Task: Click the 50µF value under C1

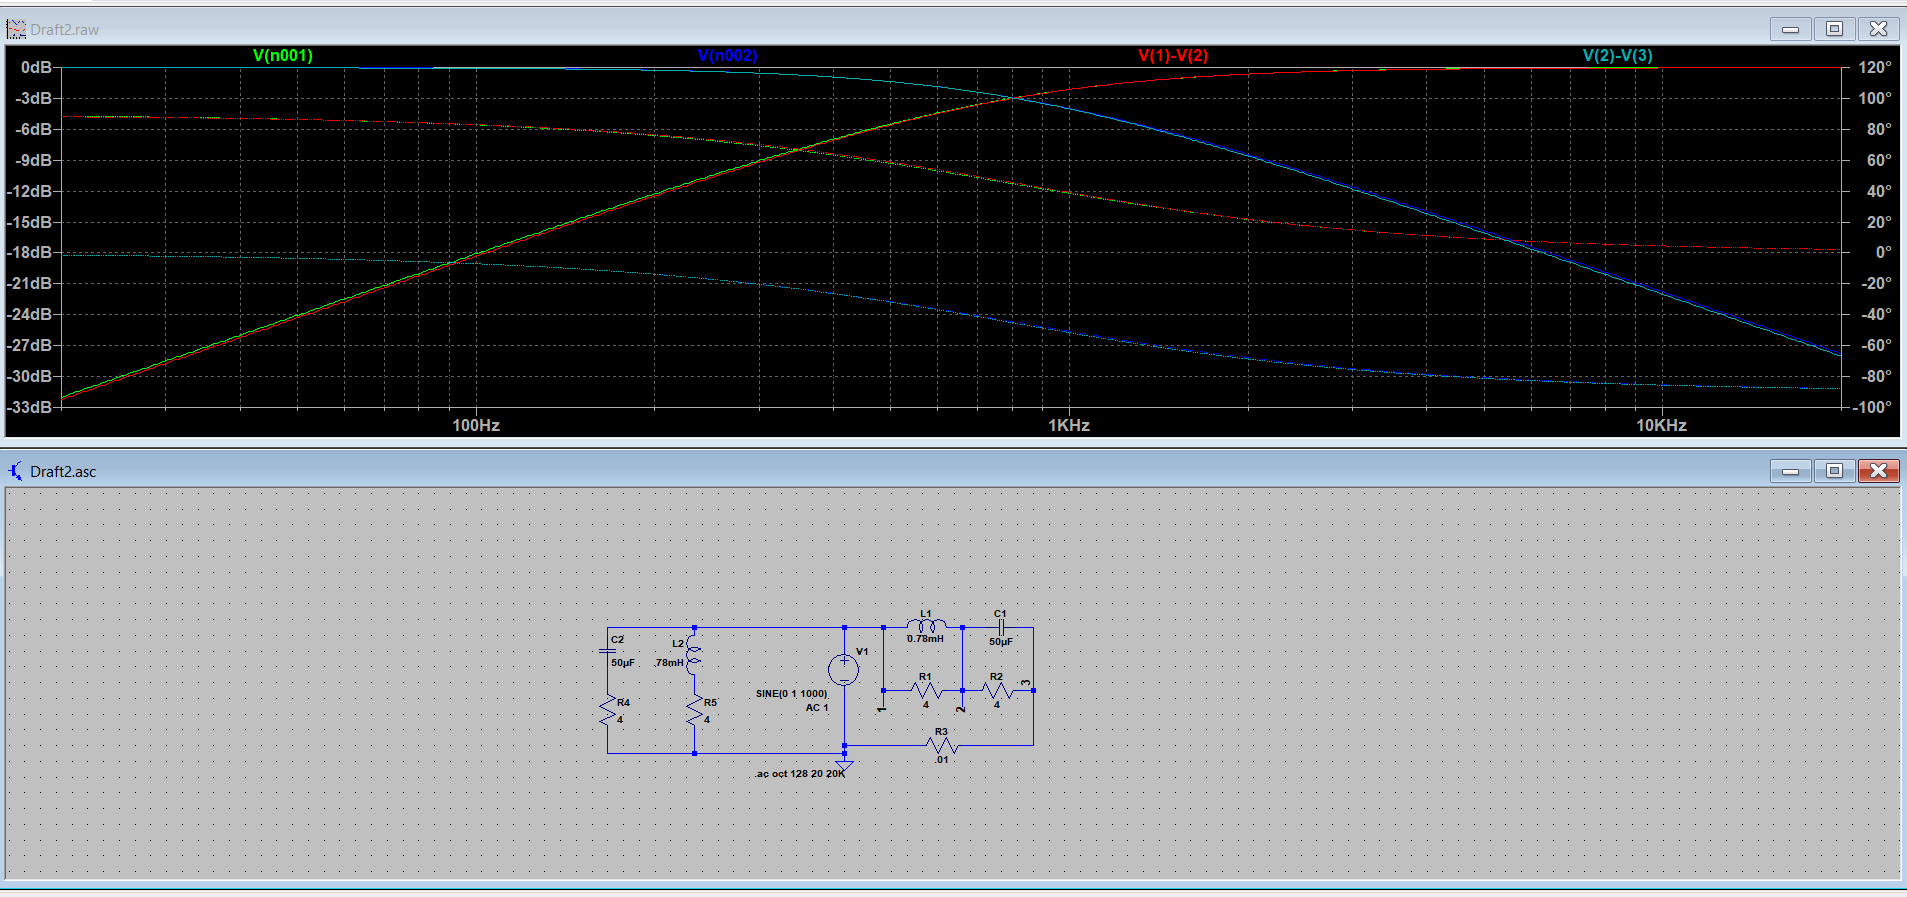Action: pyautogui.click(x=1001, y=642)
